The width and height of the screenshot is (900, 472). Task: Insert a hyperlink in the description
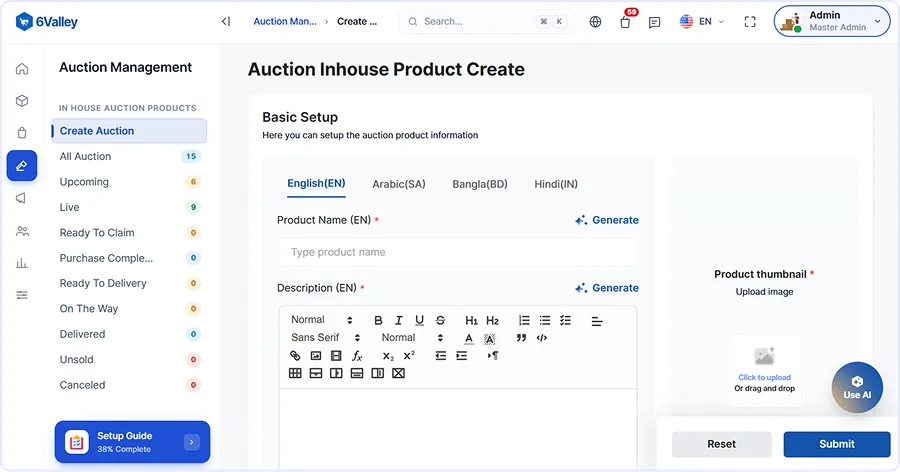(x=295, y=355)
